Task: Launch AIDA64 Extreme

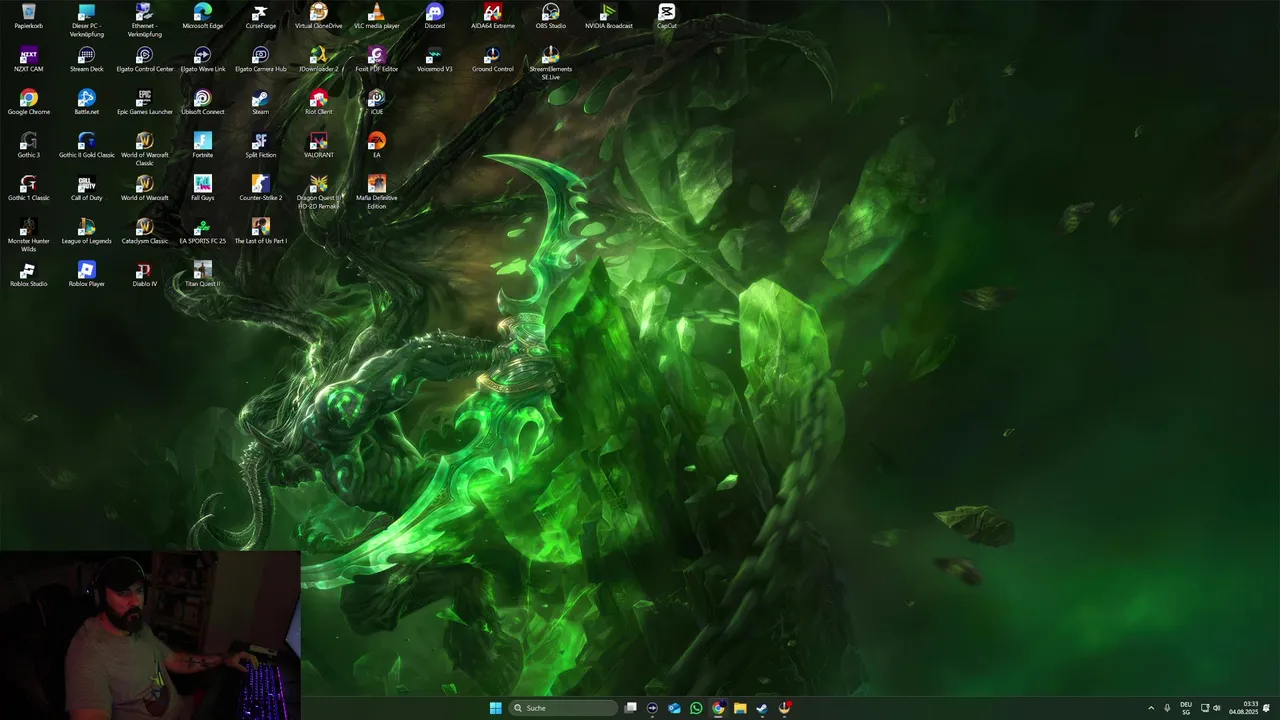Action: point(493,16)
